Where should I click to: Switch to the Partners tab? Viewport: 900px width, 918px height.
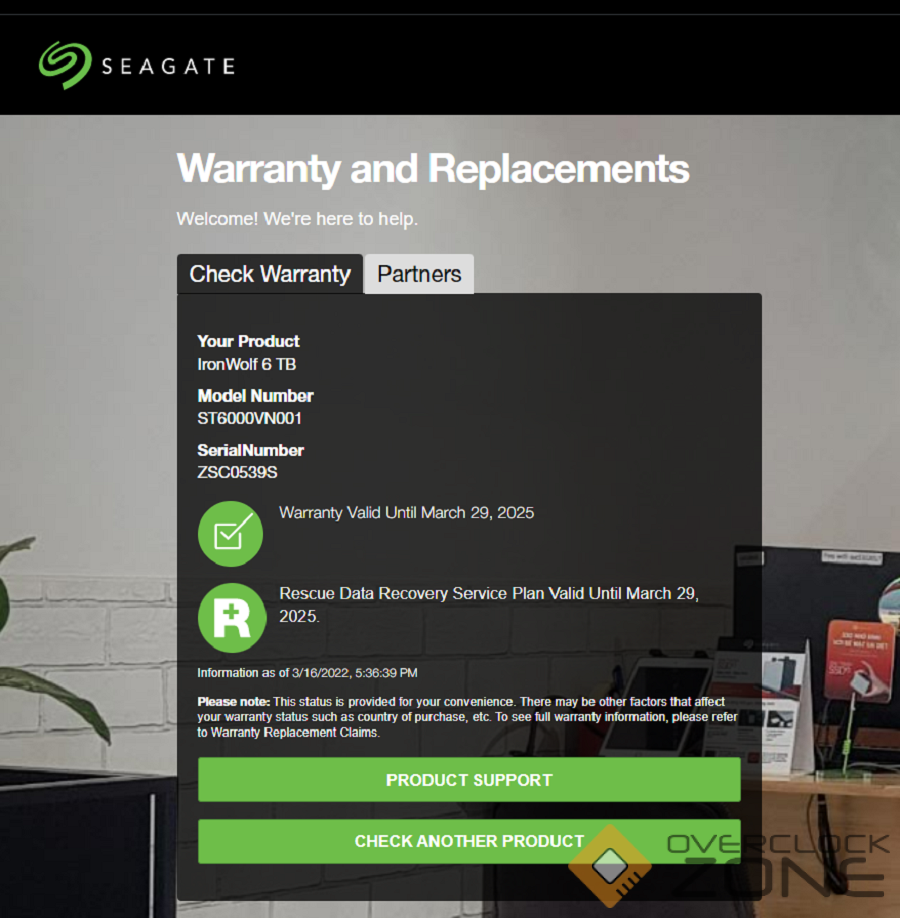click(x=419, y=273)
